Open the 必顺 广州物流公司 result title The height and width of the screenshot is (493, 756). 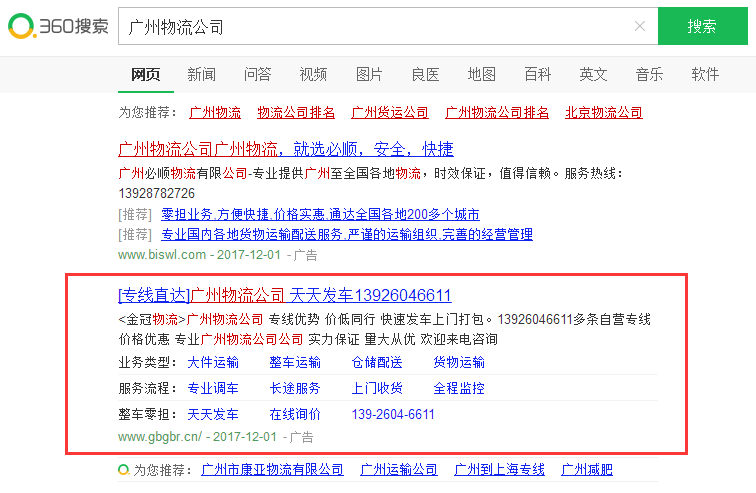pyautogui.click(x=285, y=149)
